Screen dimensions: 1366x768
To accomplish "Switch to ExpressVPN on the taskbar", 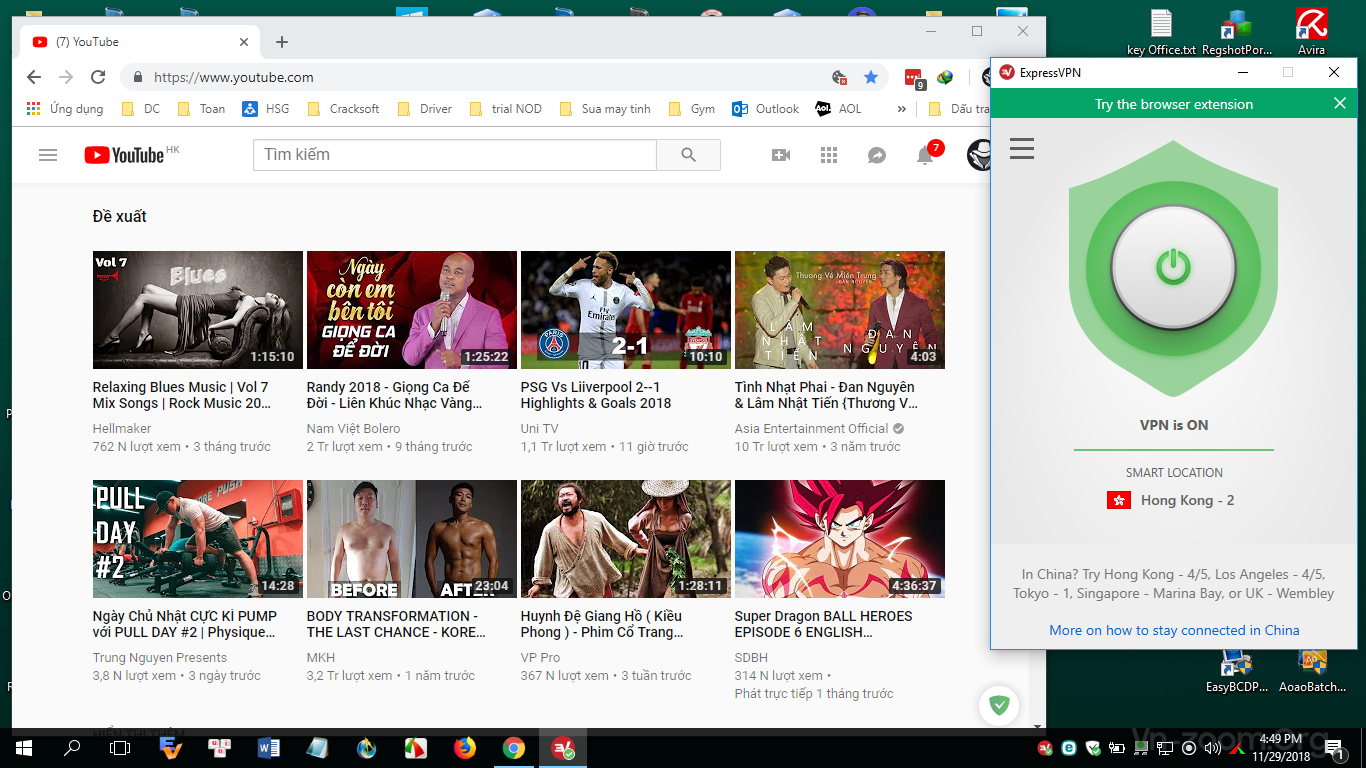I will pos(563,748).
